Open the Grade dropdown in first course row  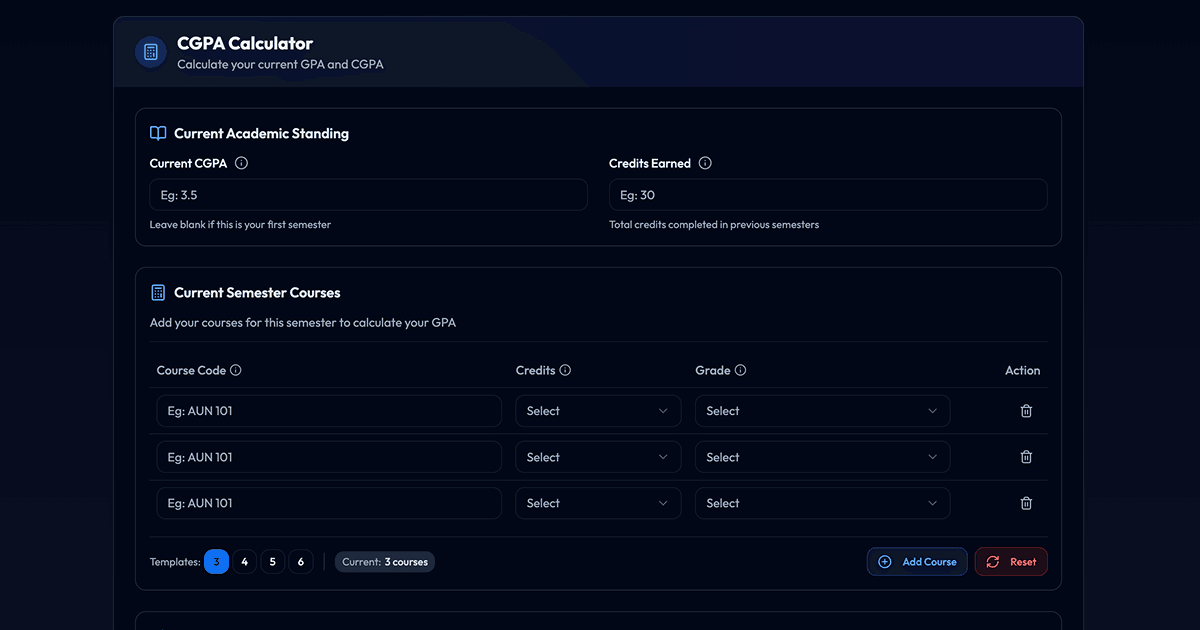pos(822,411)
